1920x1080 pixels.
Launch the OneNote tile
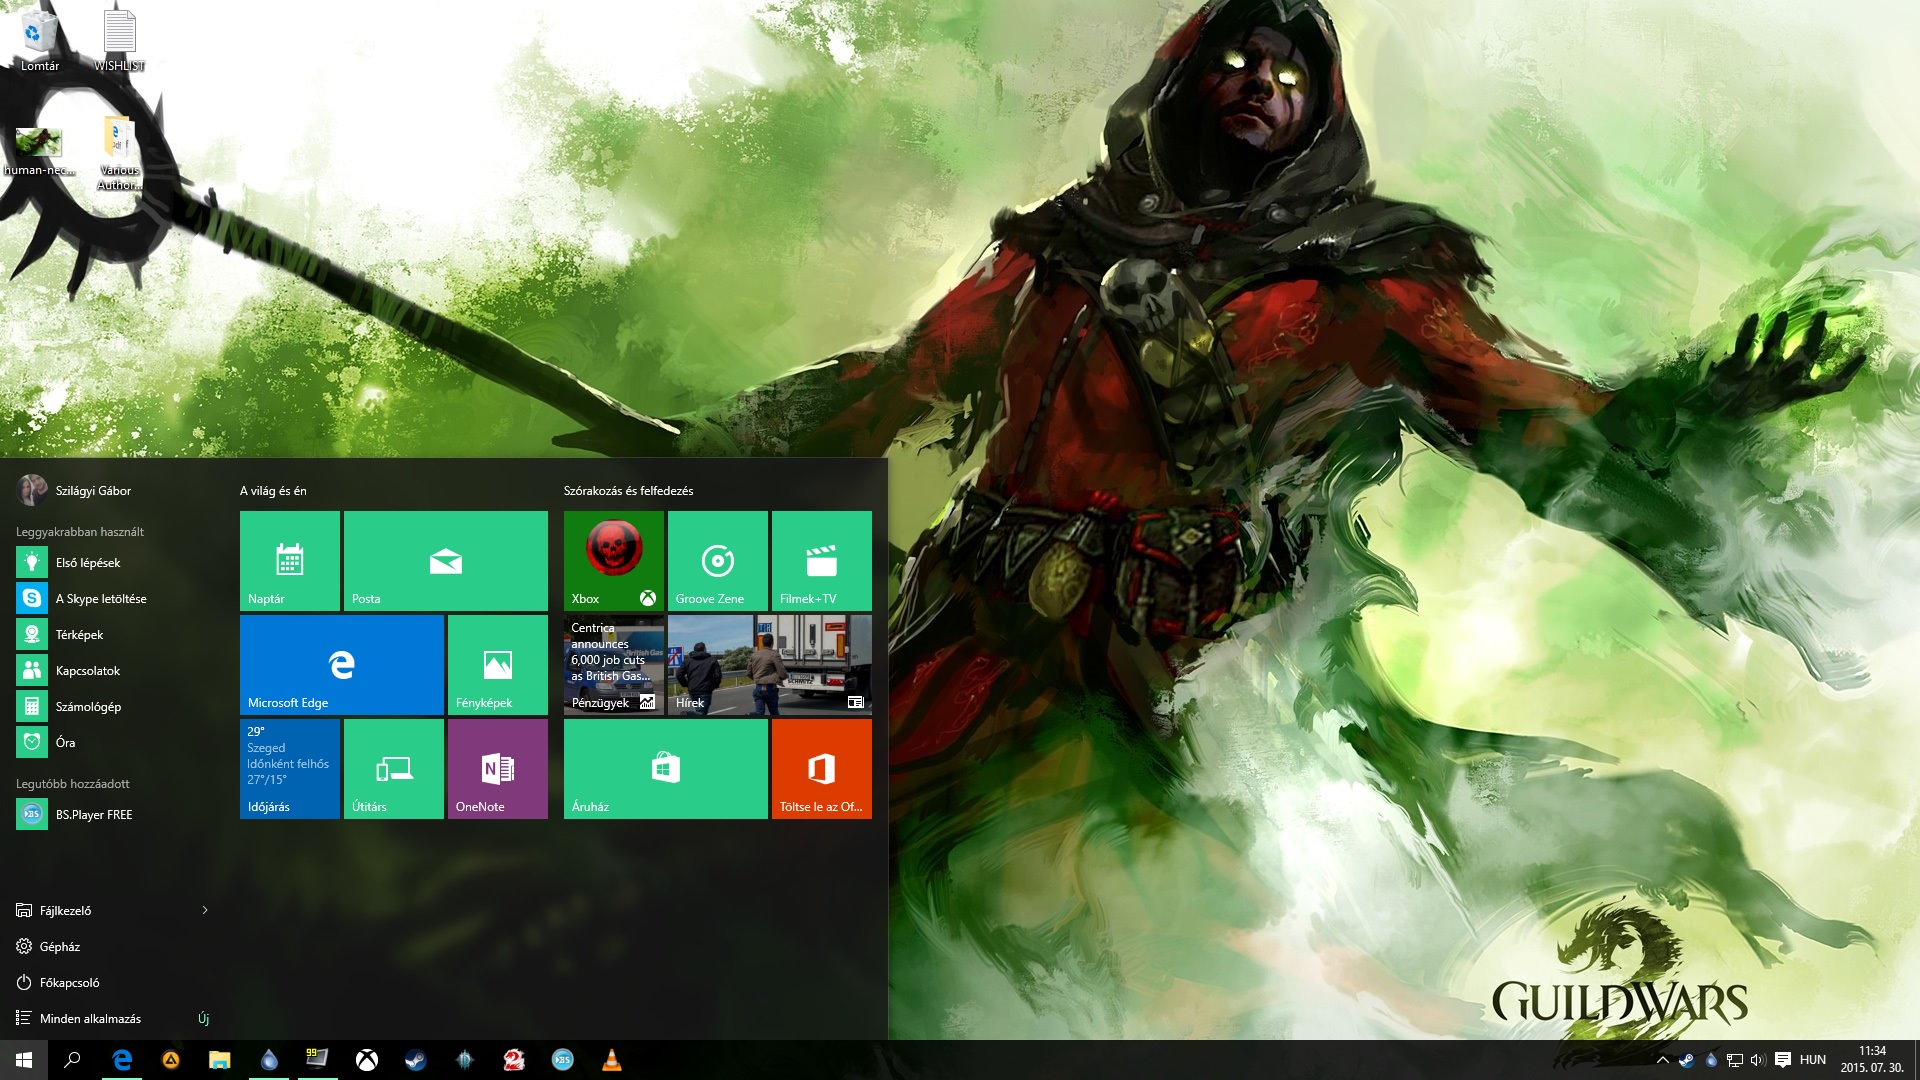(x=498, y=769)
